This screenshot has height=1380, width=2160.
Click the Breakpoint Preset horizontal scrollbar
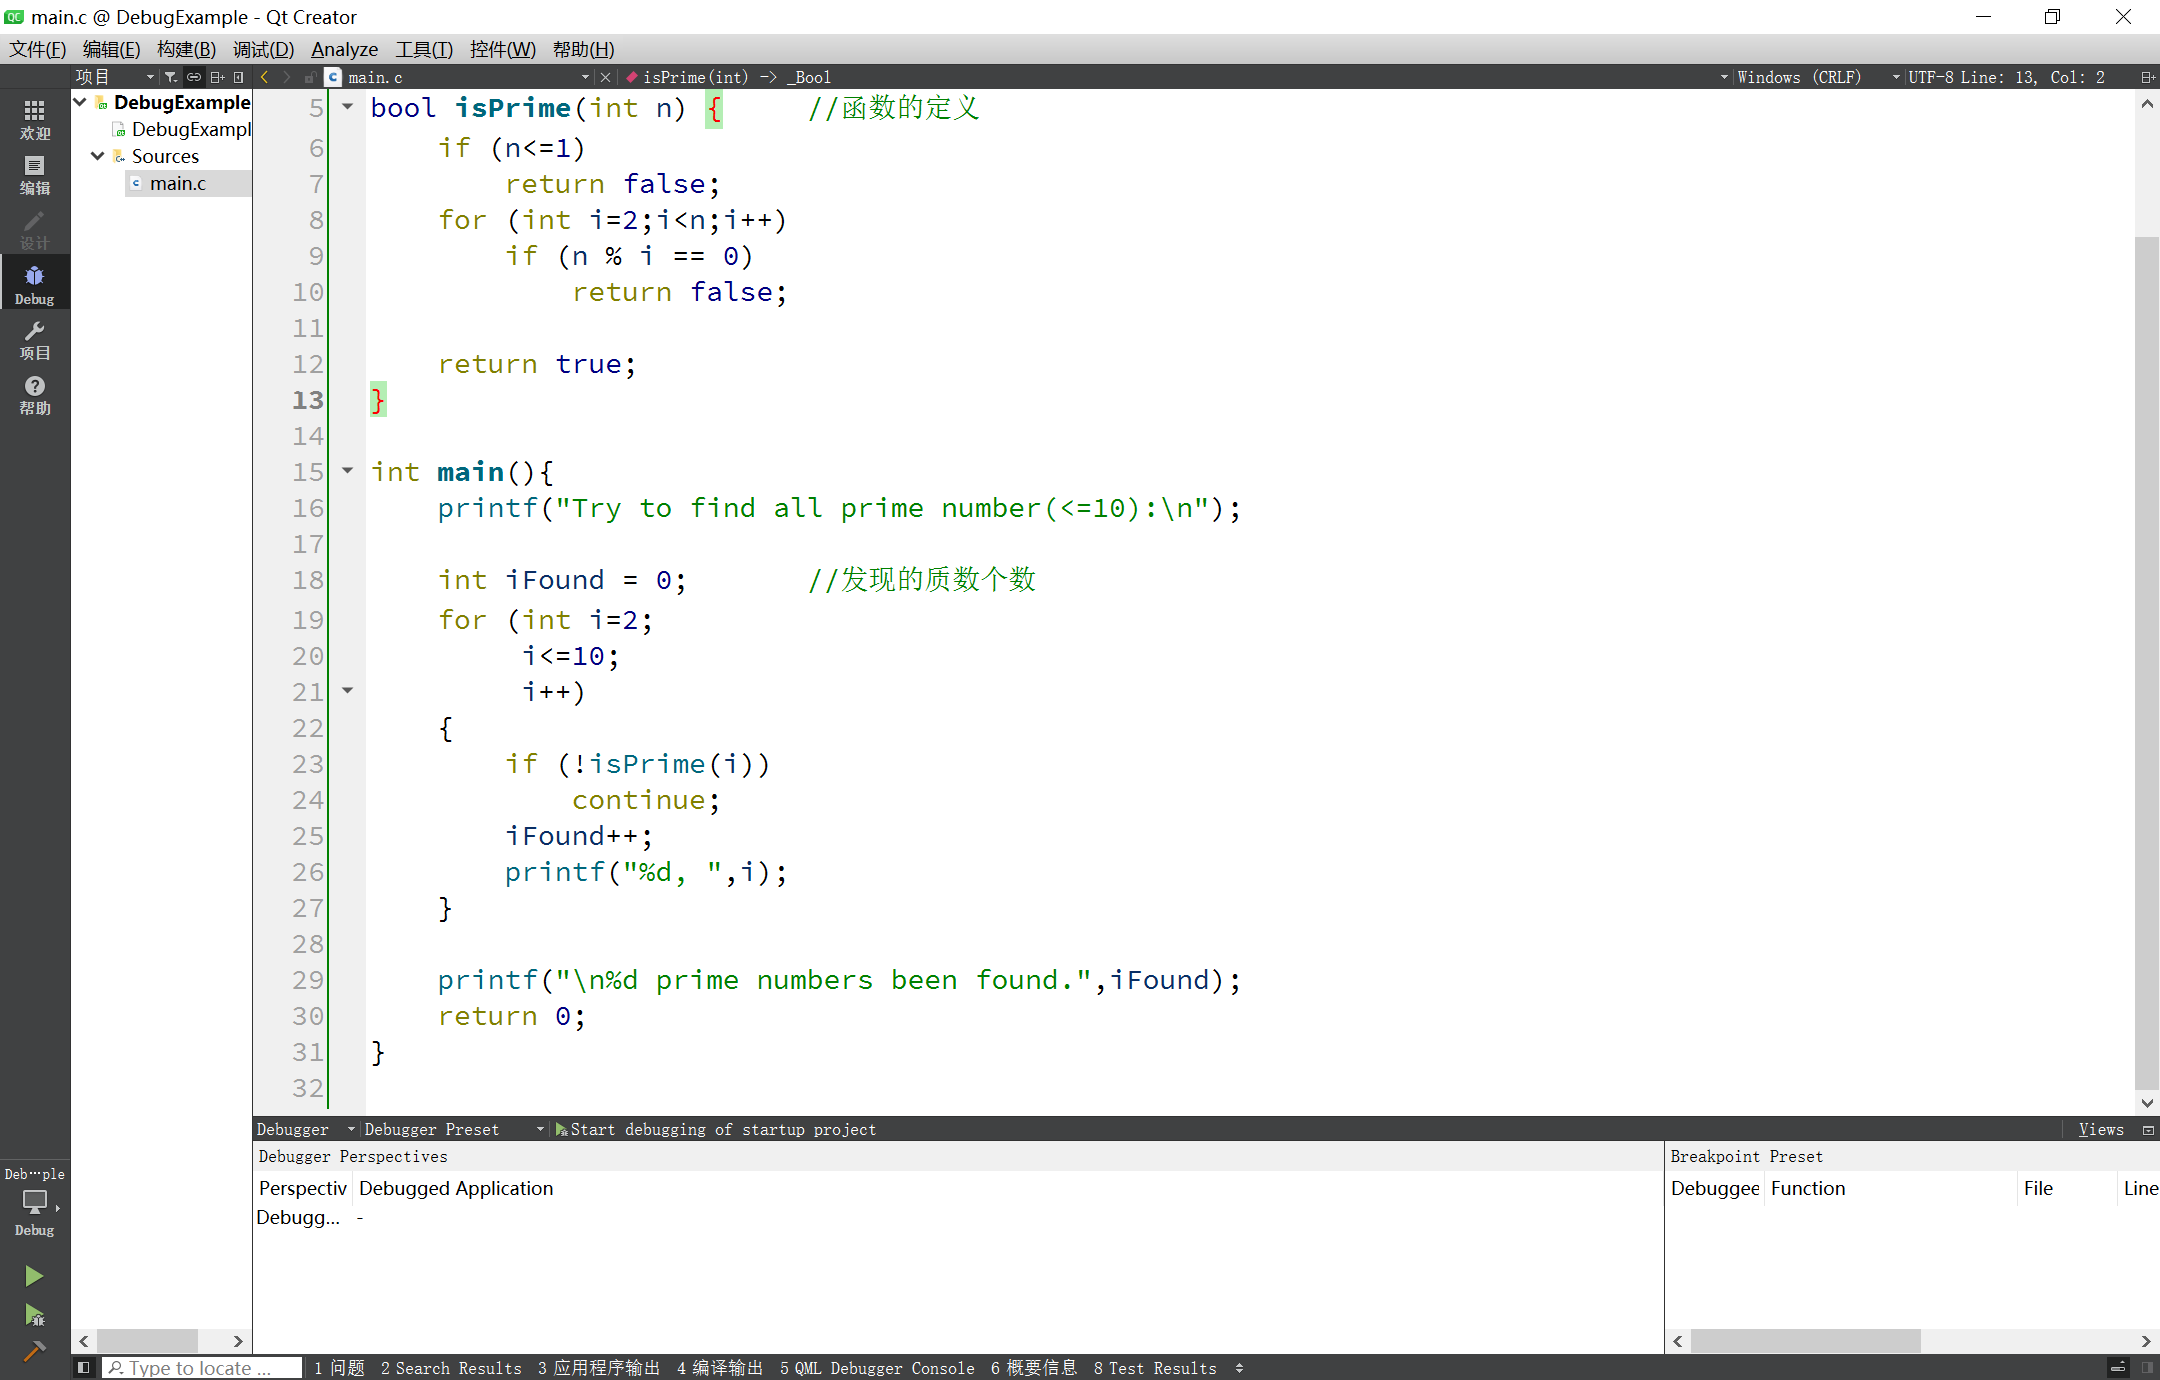pyautogui.click(x=1805, y=1340)
